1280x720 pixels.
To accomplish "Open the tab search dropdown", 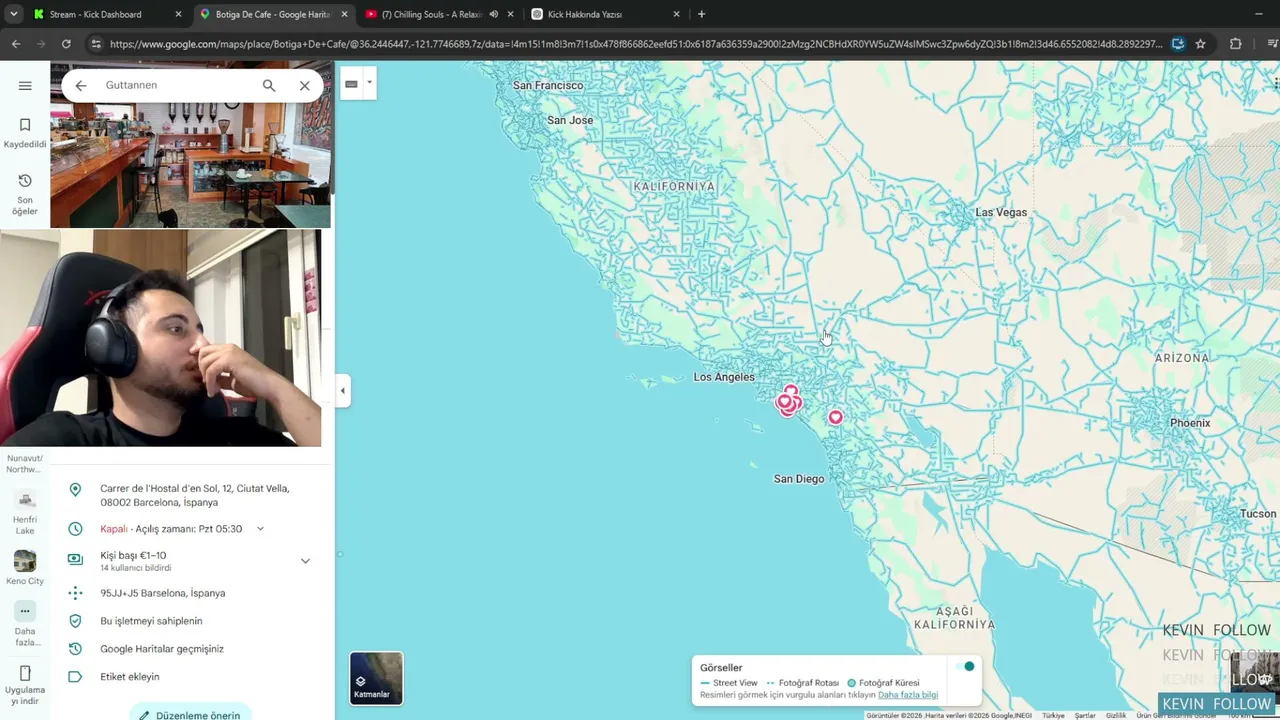I will click(x=13, y=14).
